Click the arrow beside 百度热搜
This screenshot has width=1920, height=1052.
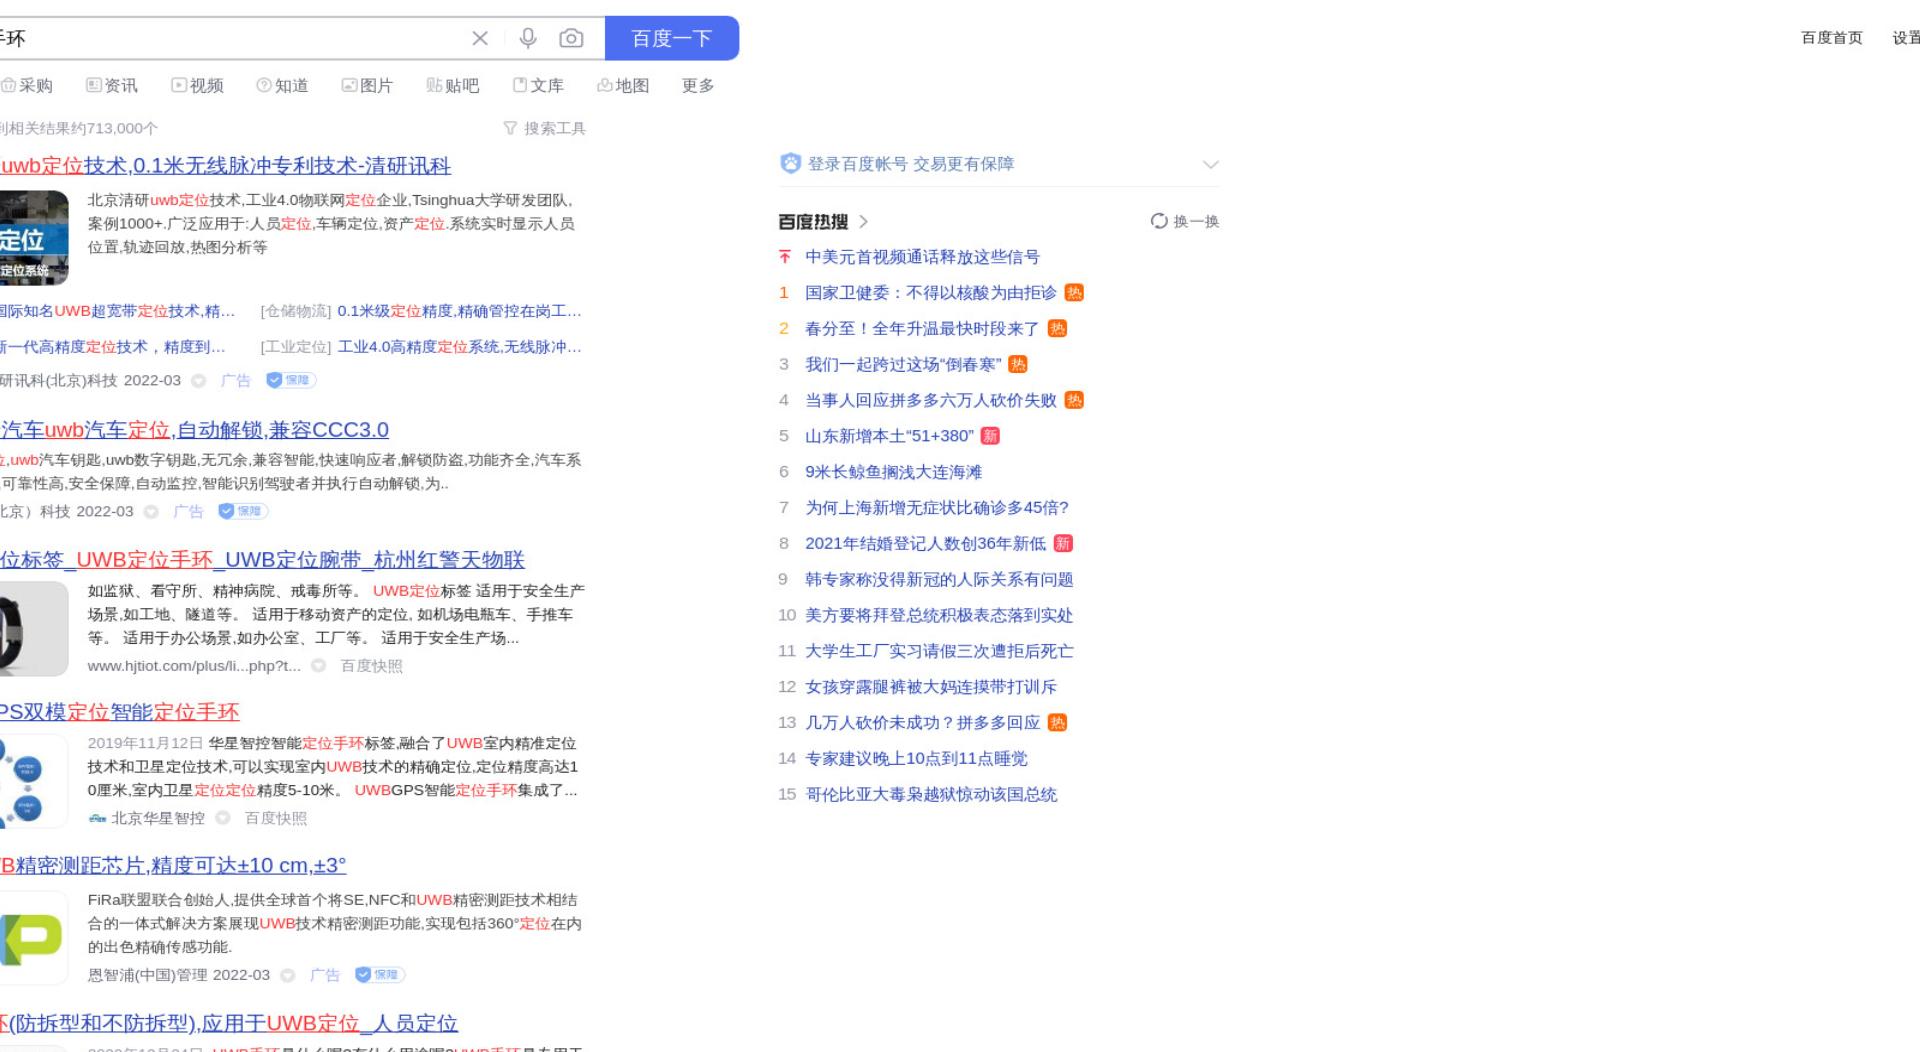(x=864, y=222)
